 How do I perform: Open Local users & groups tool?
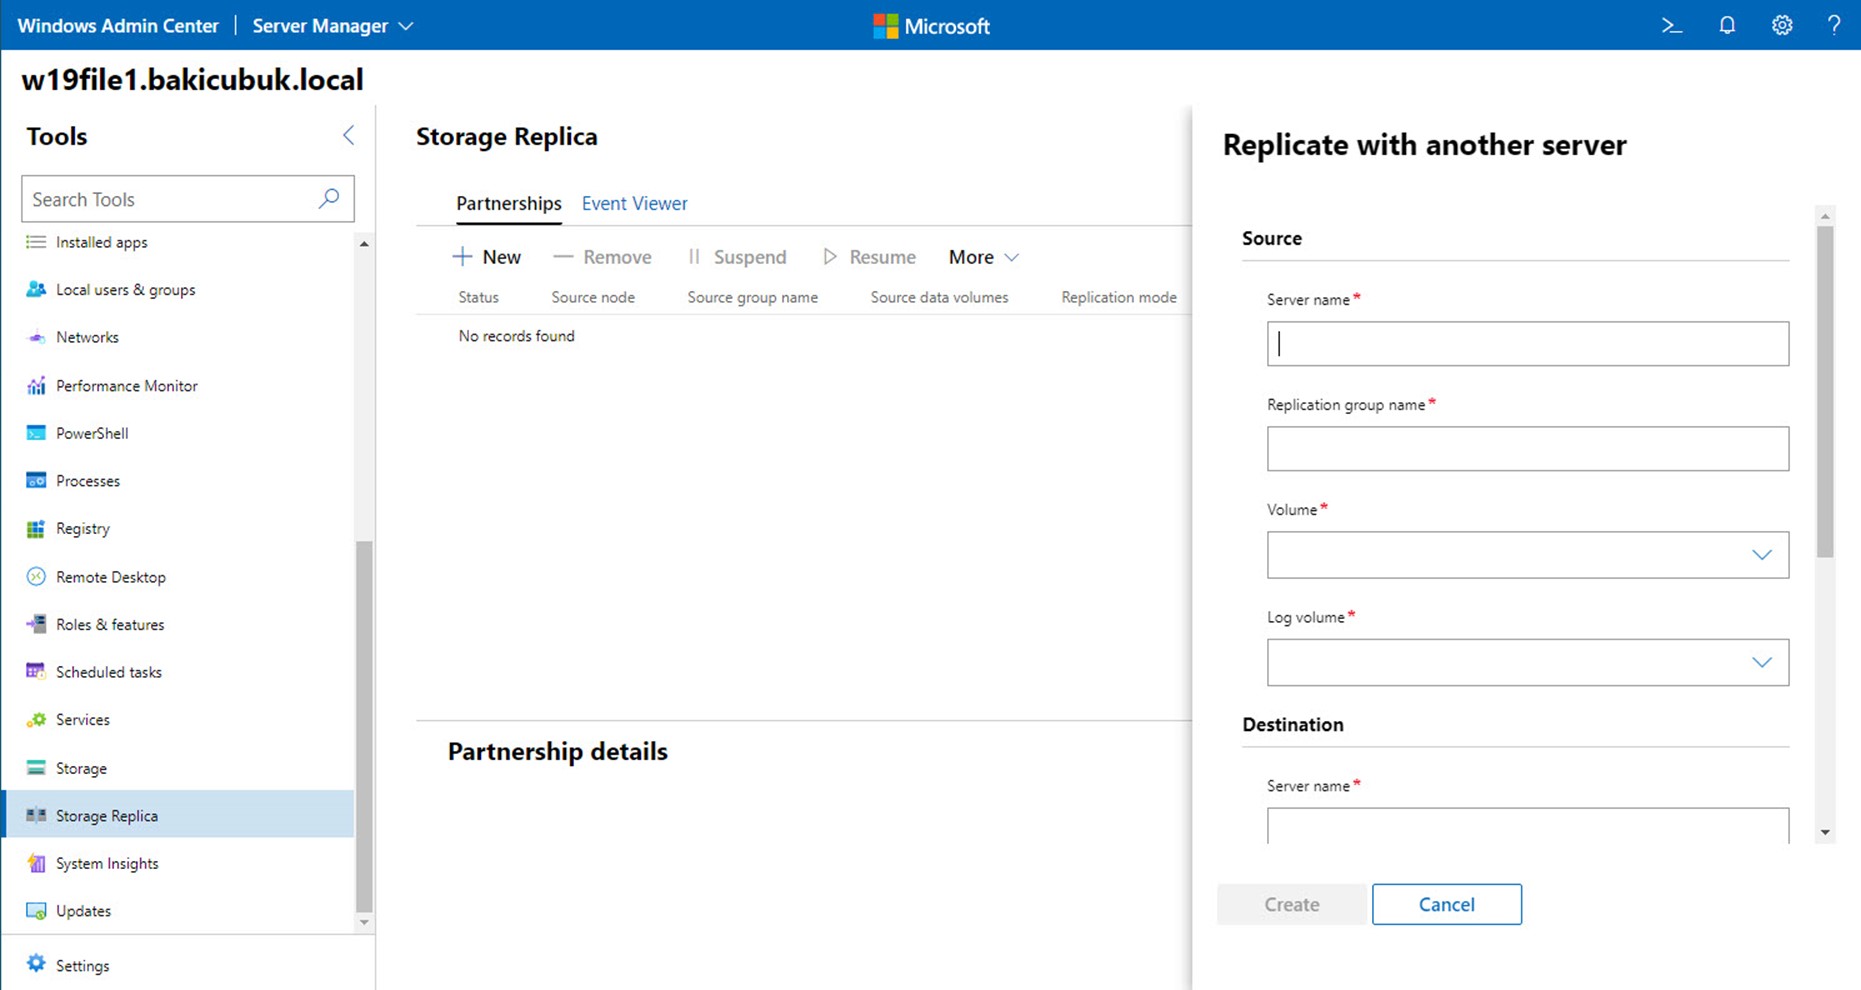point(125,289)
